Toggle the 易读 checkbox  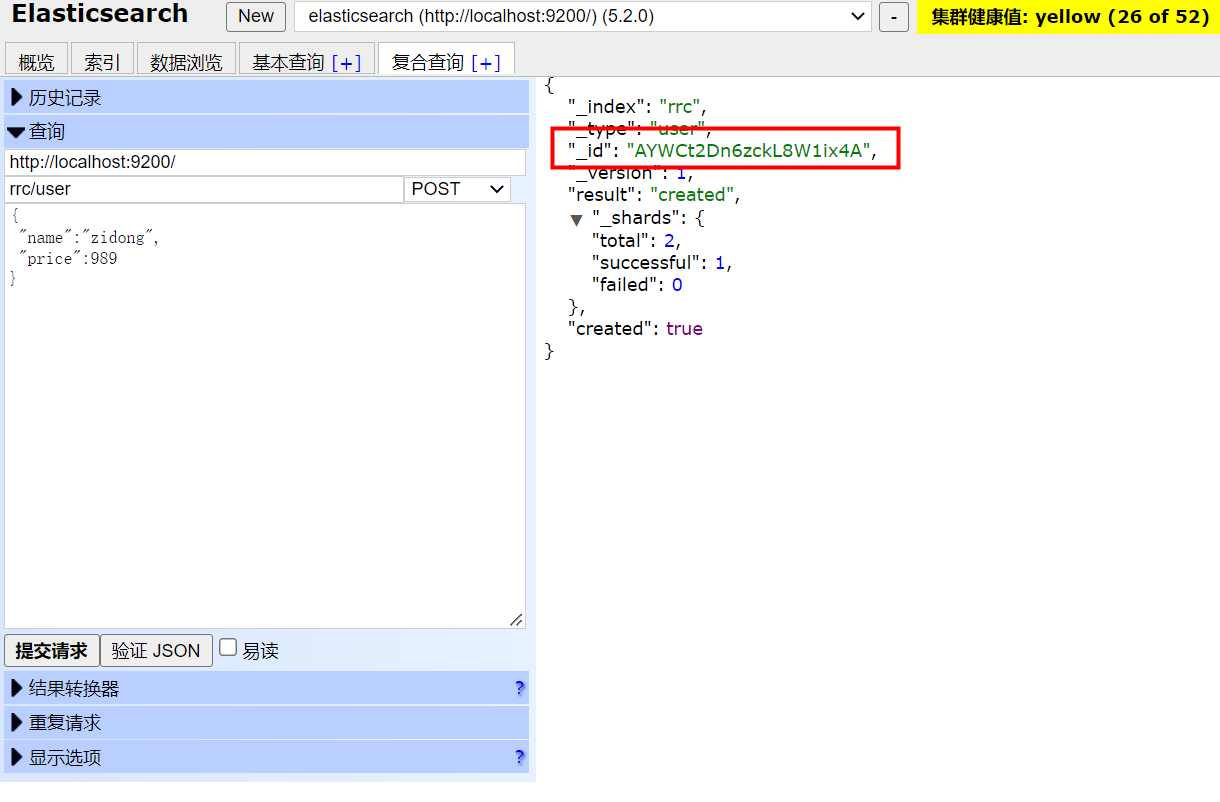228,648
